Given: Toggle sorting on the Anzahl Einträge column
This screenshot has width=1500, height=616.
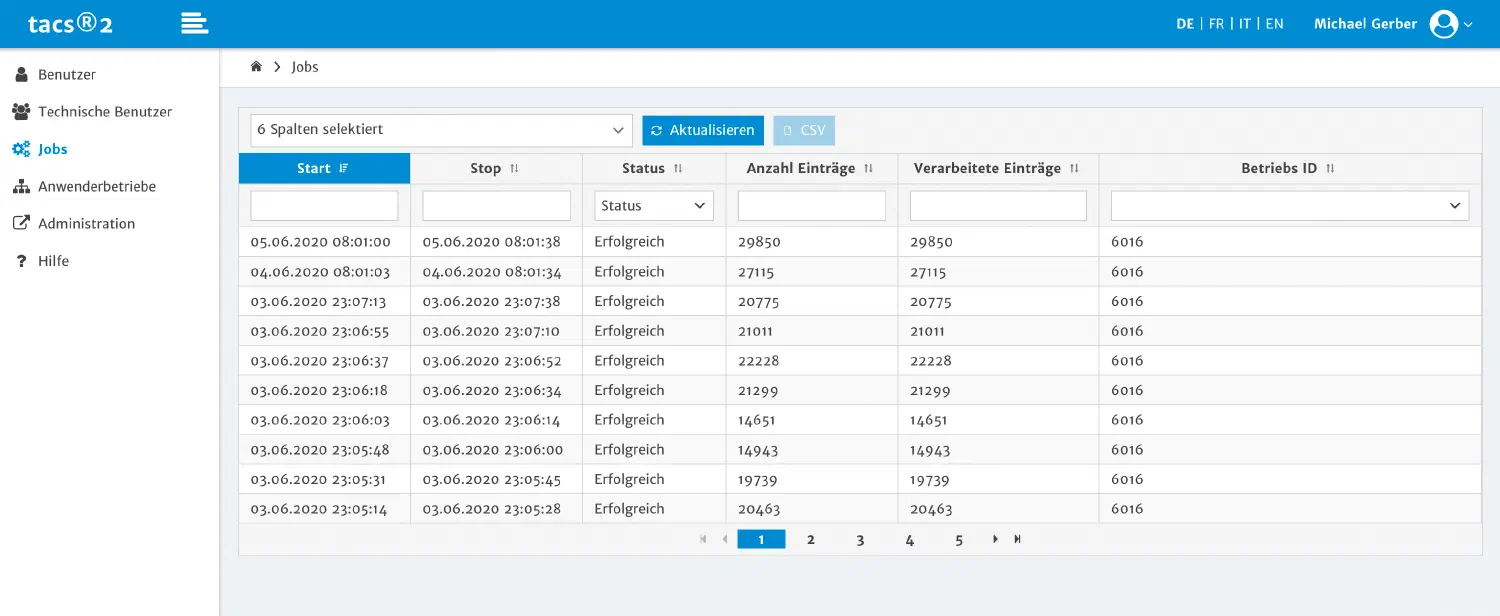Looking at the screenshot, I should coord(868,168).
